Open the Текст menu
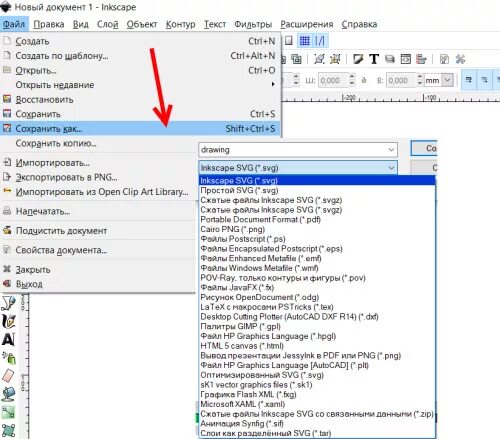Viewport: 500px width, 439px height. click(215, 24)
